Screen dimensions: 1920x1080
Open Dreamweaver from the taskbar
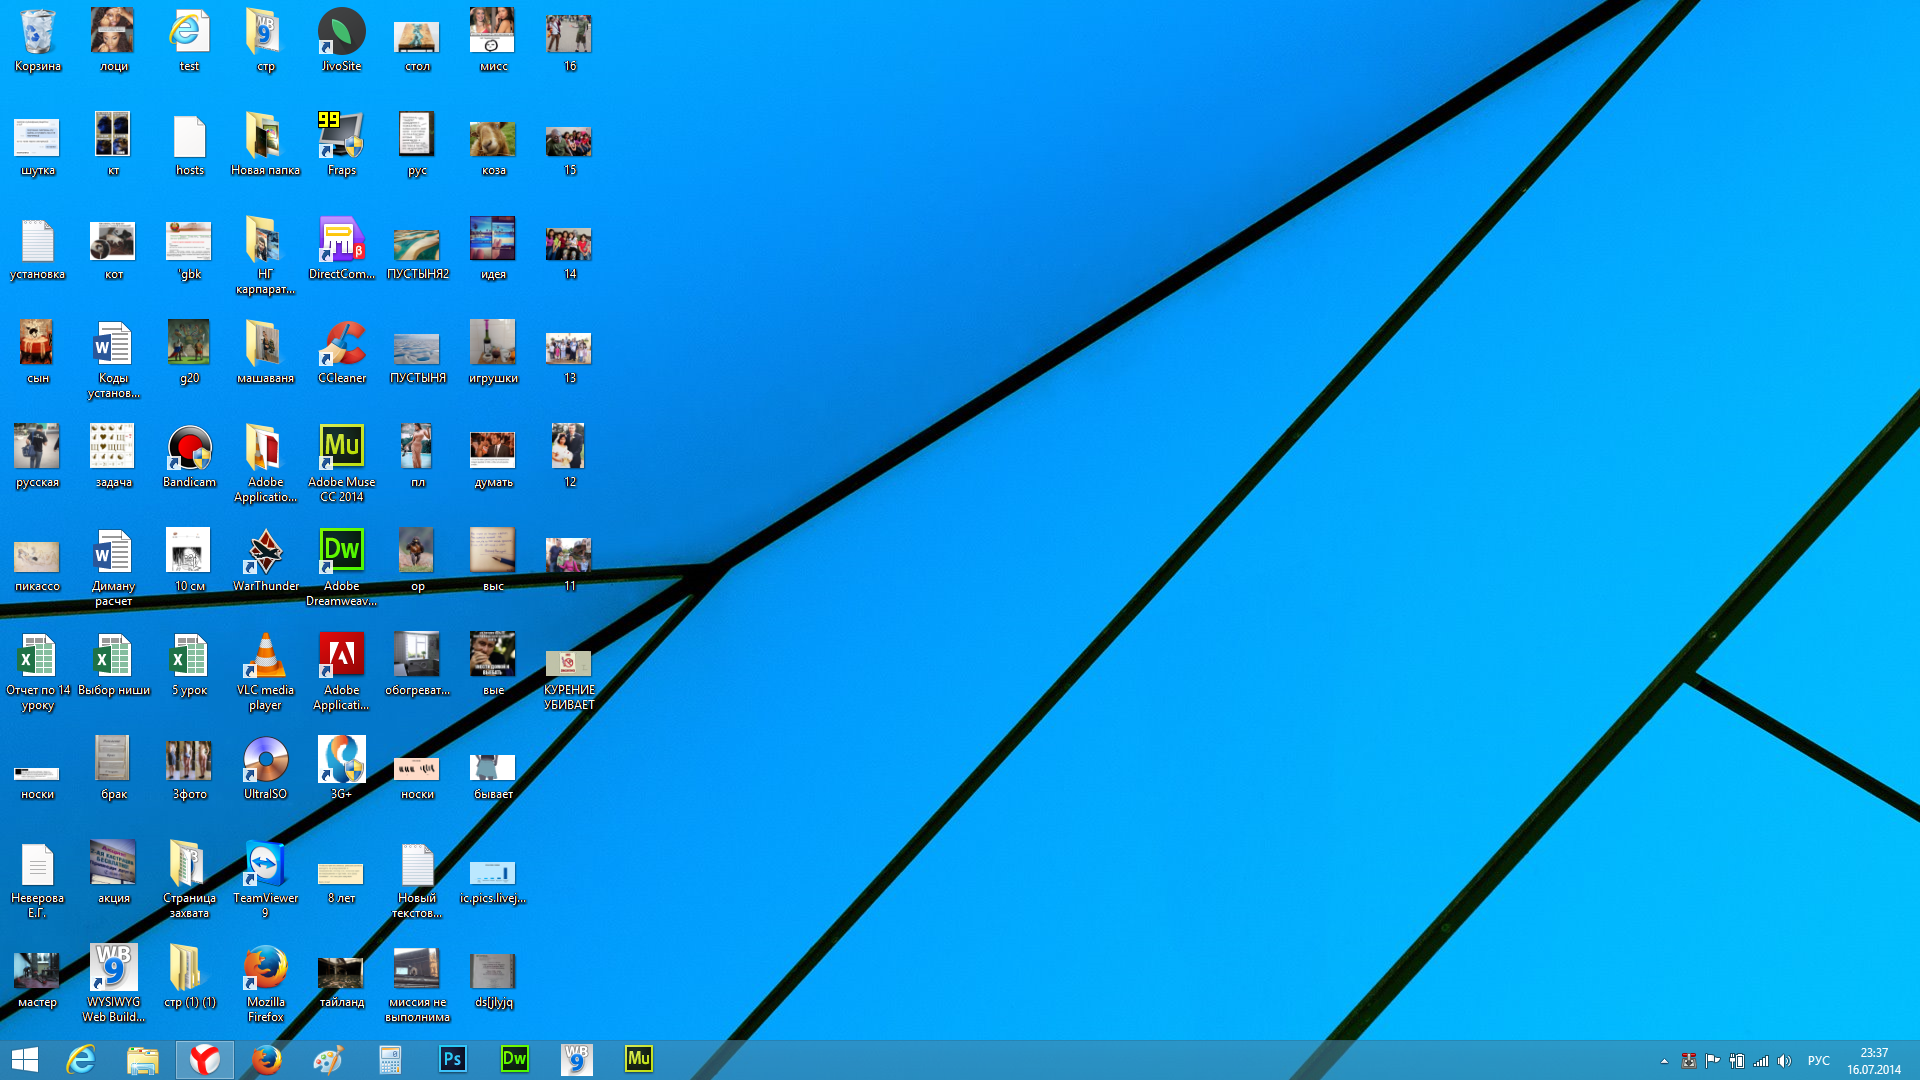point(514,1059)
